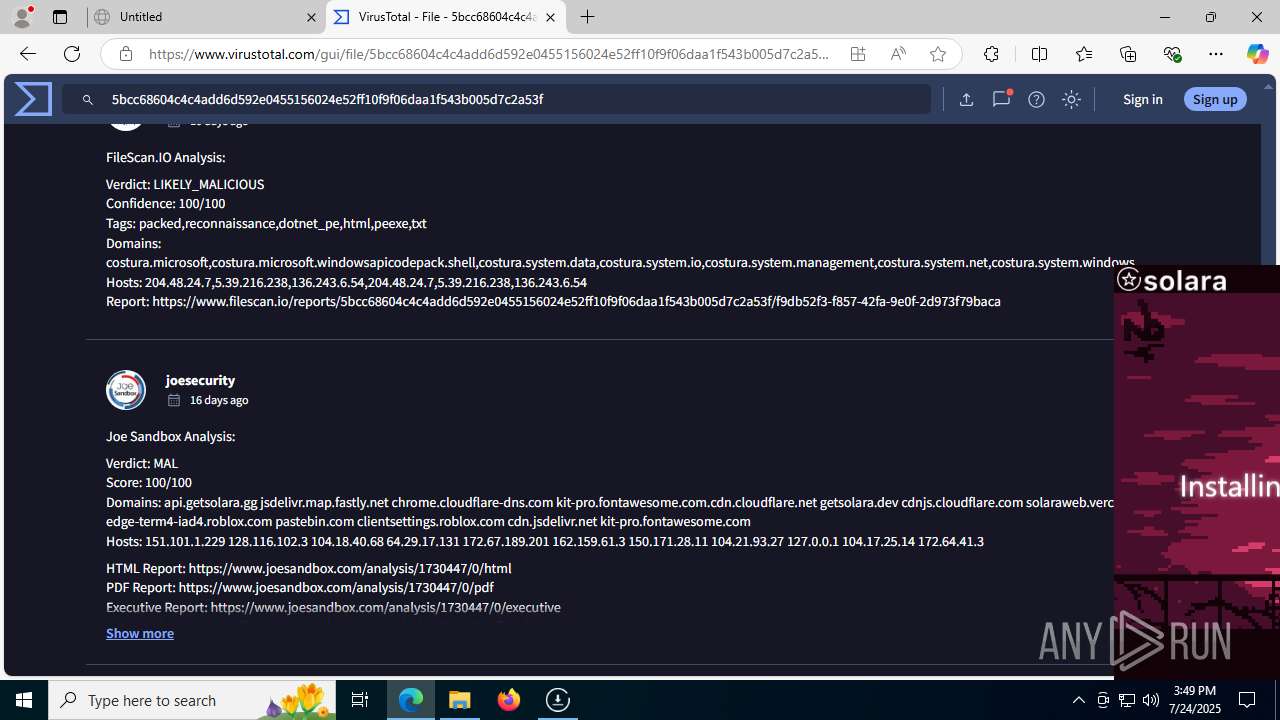Close the VirusTotal tab

tap(550, 17)
